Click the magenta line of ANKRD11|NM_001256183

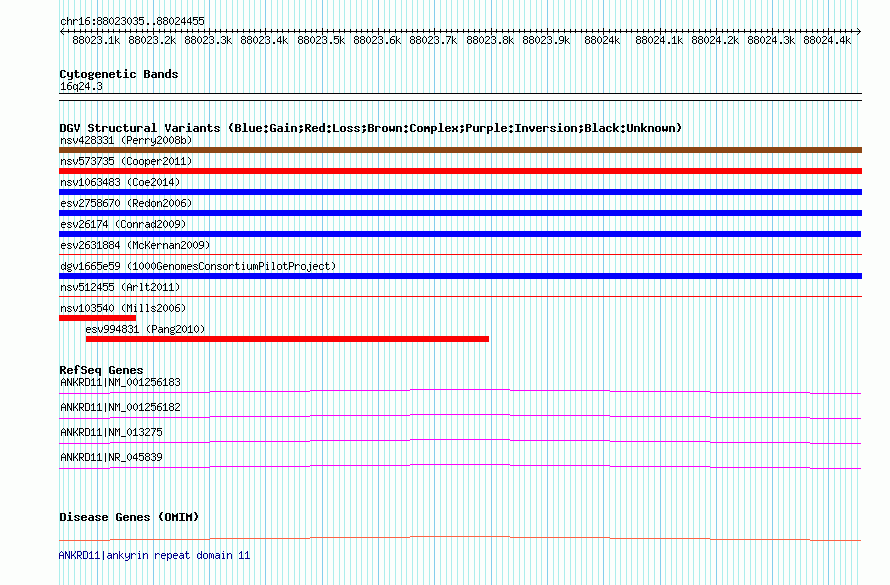coord(460,392)
